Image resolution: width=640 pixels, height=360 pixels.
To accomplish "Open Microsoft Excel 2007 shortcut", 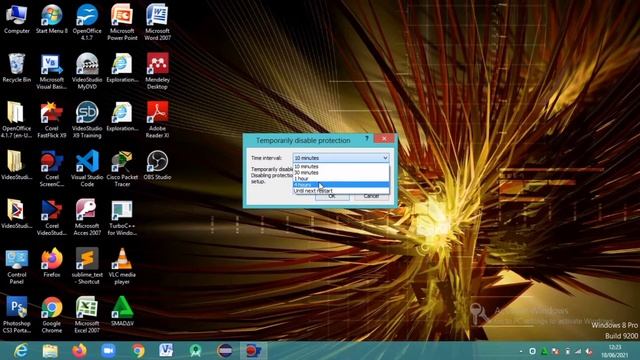I will coord(87,315).
